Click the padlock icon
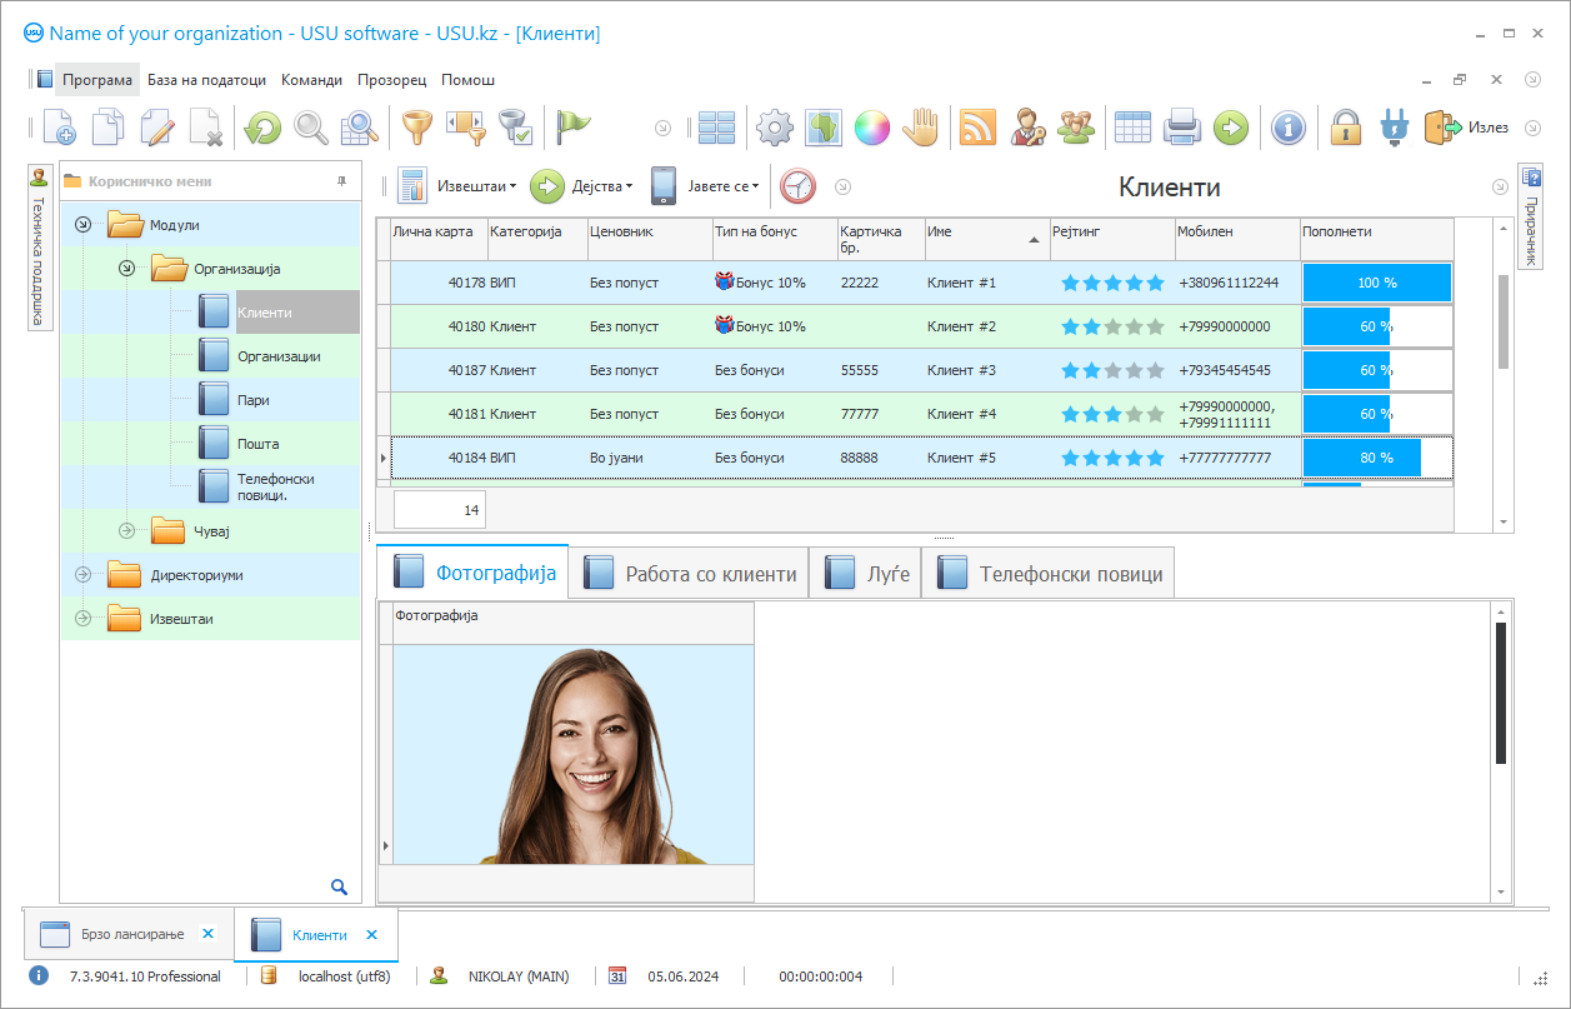 tap(1345, 128)
